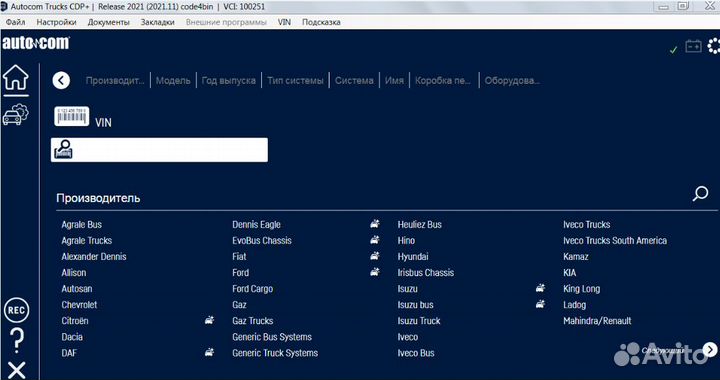The height and width of the screenshot is (380, 720).
Task: Open the VIN menu
Action: (284, 22)
